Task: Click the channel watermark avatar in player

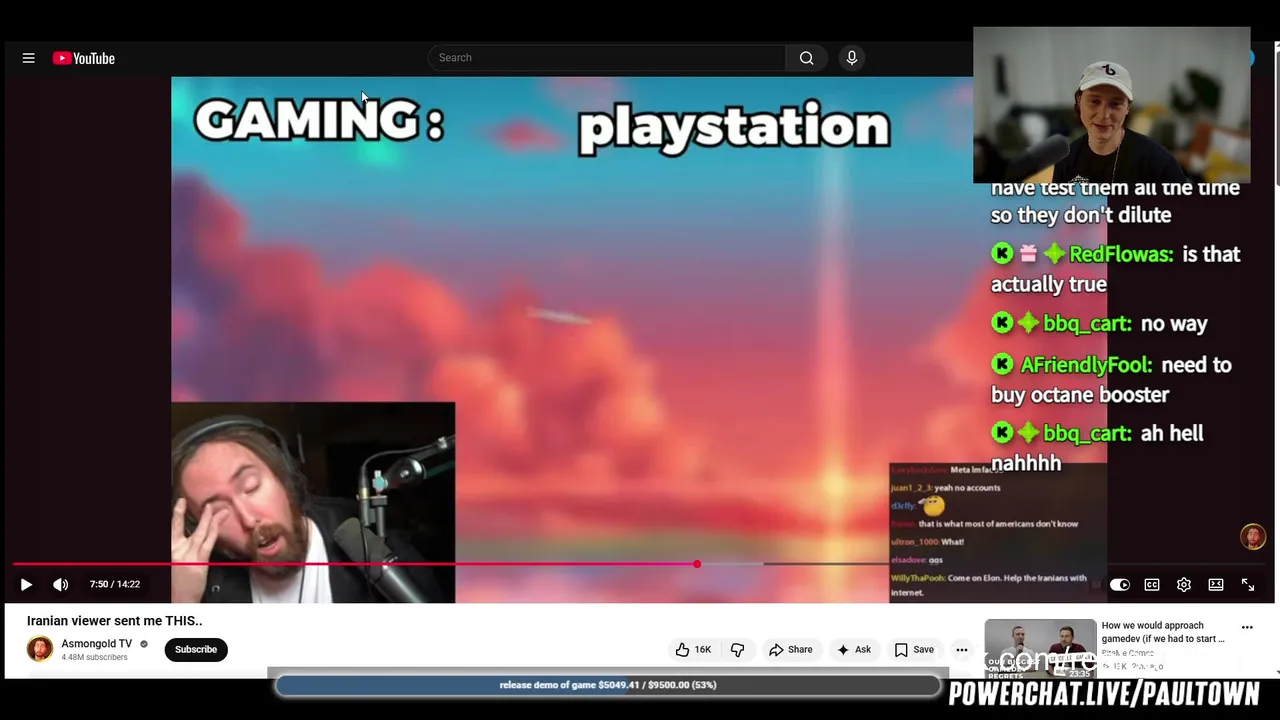Action: point(1253,537)
